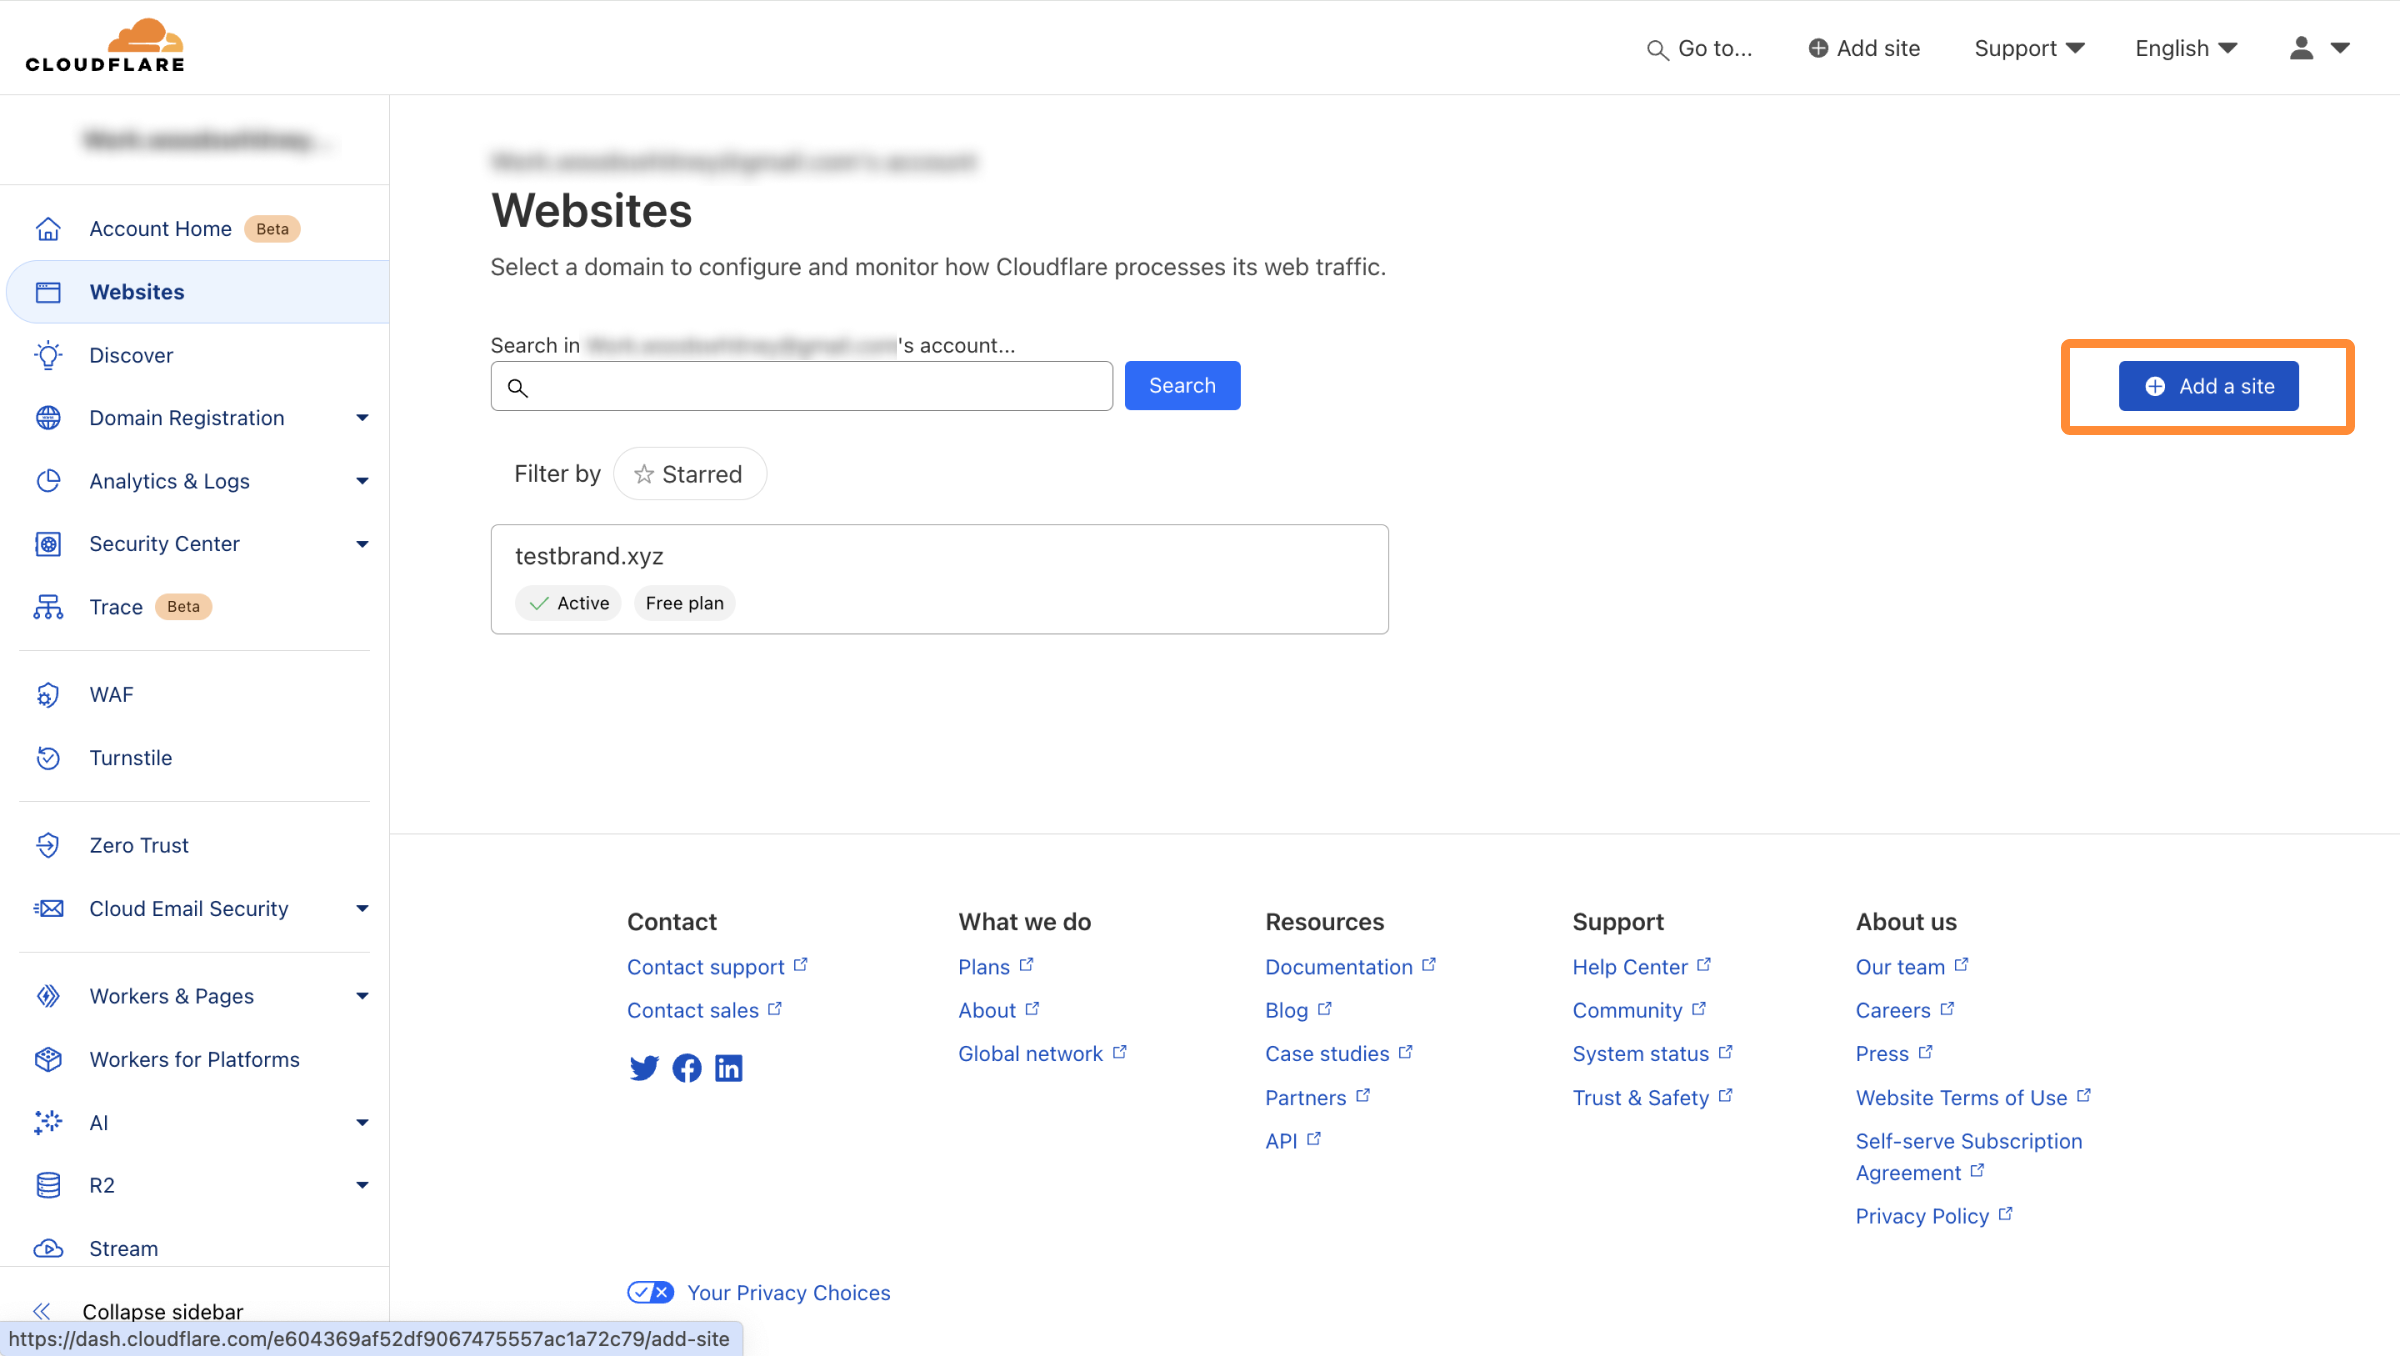Open the LinkedIn icon link
The height and width of the screenshot is (1356, 2400).
tap(729, 1068)
